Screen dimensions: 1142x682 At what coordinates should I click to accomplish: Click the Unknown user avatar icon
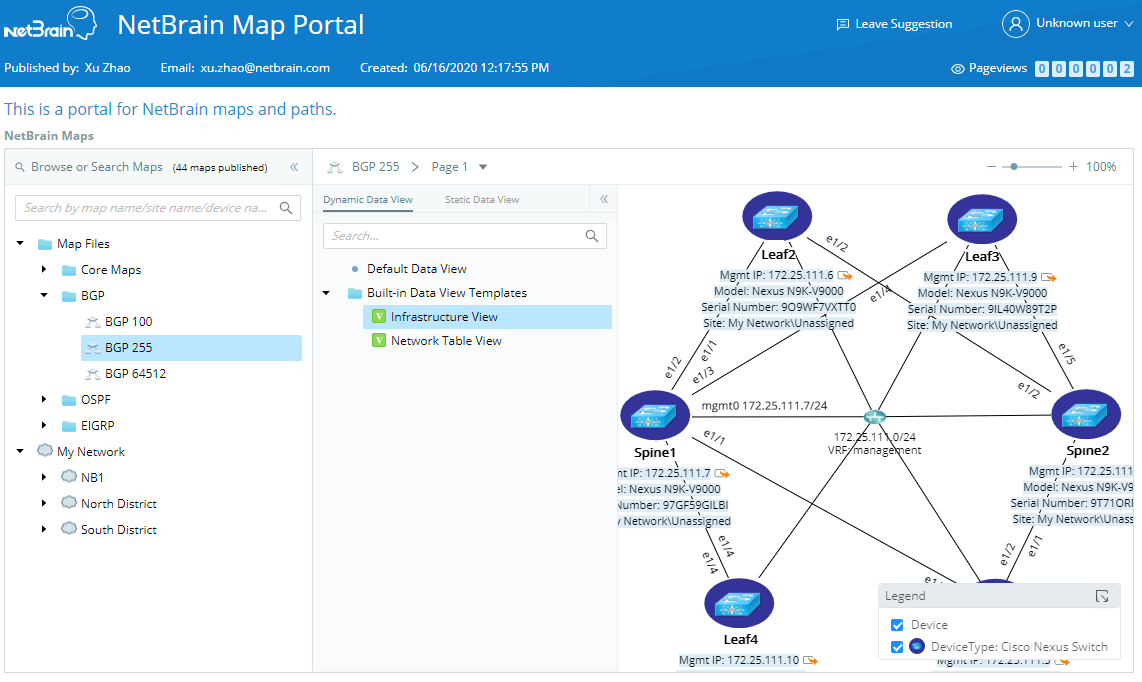[1015, 24]
